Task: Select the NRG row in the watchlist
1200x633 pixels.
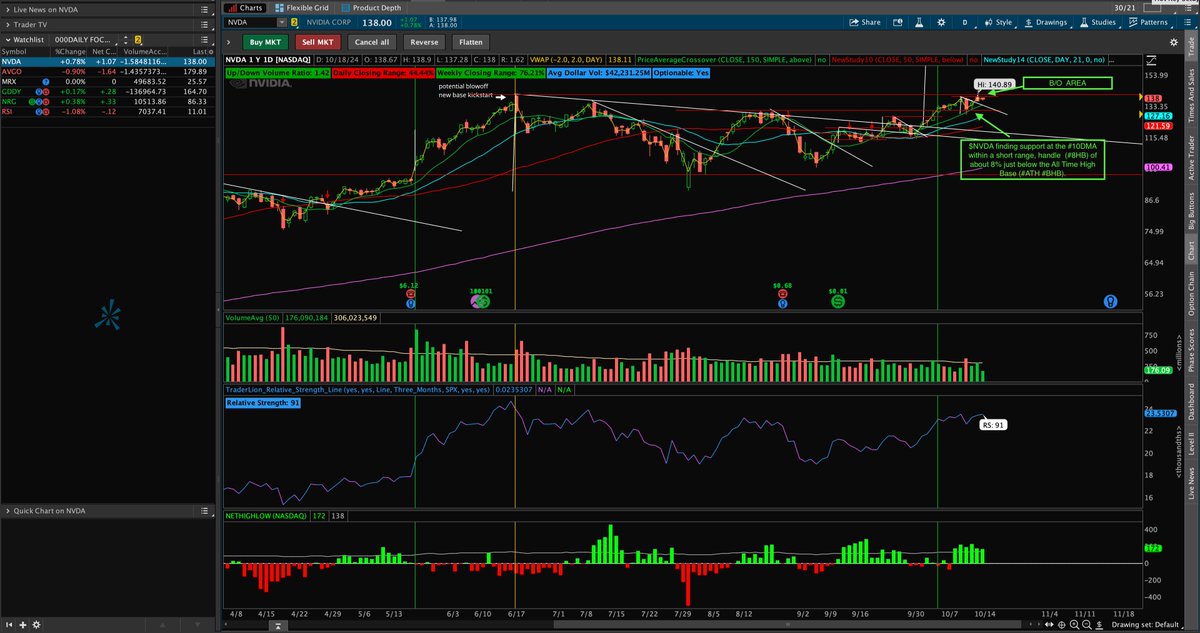Action: click(x=108, y=101)
